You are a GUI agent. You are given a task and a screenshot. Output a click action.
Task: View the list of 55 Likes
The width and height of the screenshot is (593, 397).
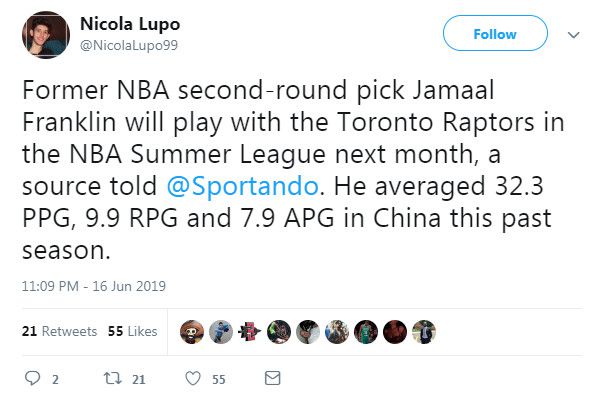(x=132, y=331)
